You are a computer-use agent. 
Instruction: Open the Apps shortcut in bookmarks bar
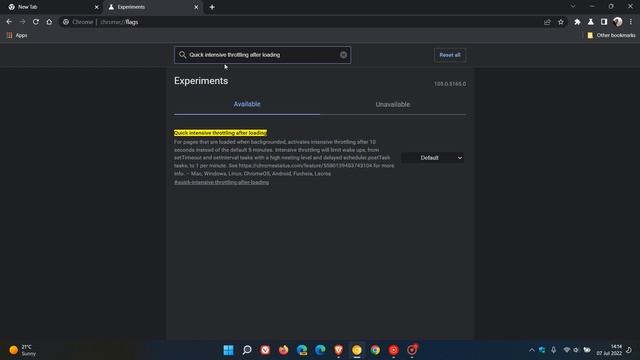[17, 36]
